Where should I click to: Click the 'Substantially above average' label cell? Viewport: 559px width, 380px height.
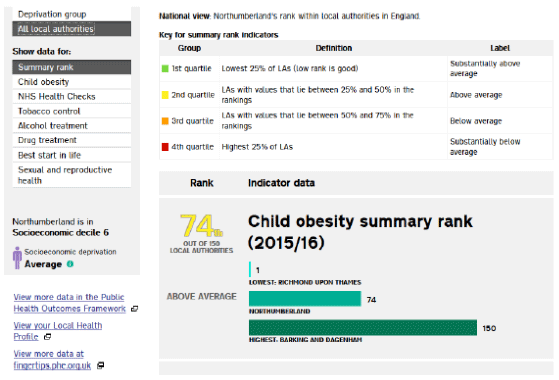[500, 68]
